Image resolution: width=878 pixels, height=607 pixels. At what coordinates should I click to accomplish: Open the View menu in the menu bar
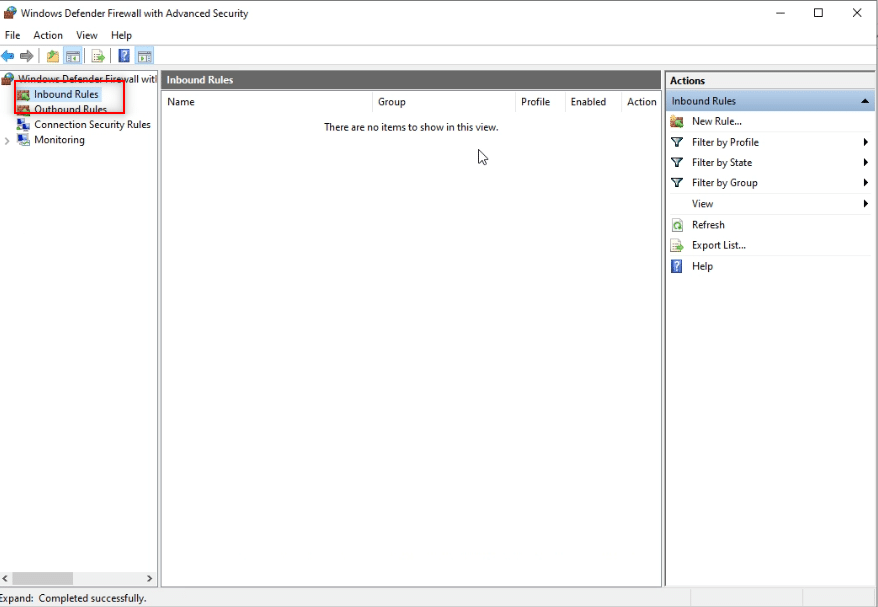[x=87, y=35]
